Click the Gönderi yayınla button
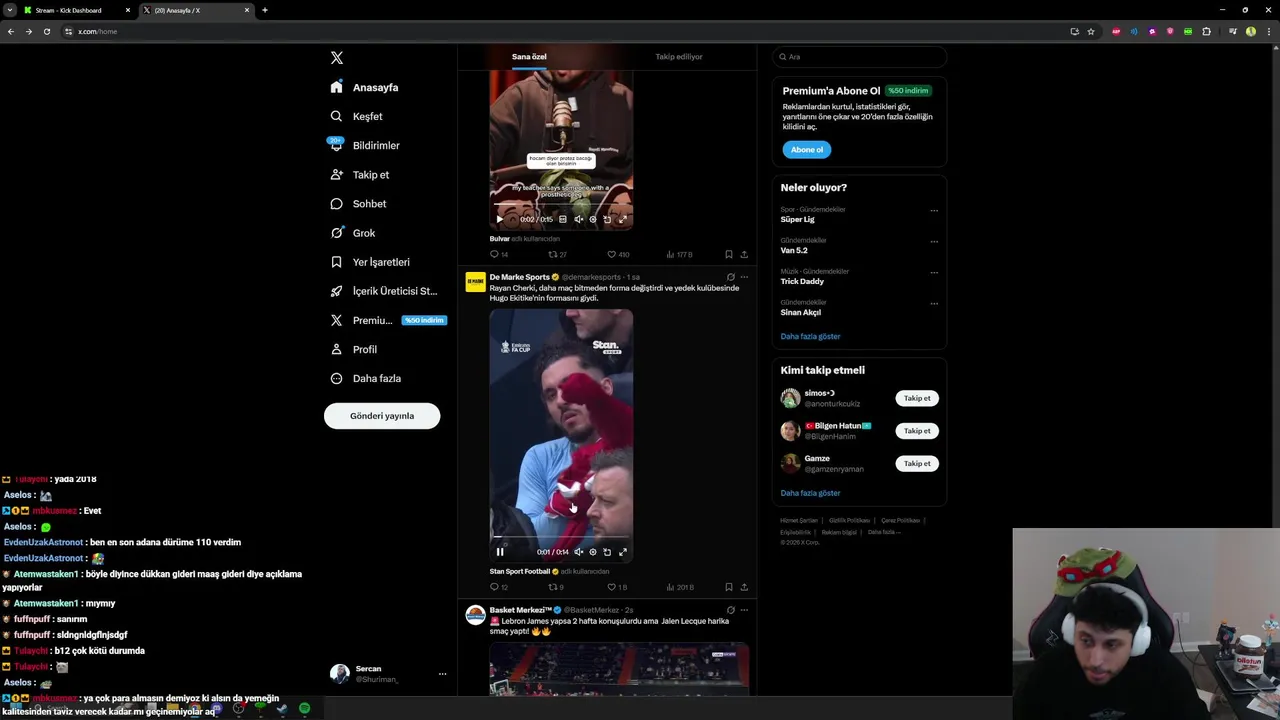The width and height of the screenshot is (1280, 720). click(382, 416)
